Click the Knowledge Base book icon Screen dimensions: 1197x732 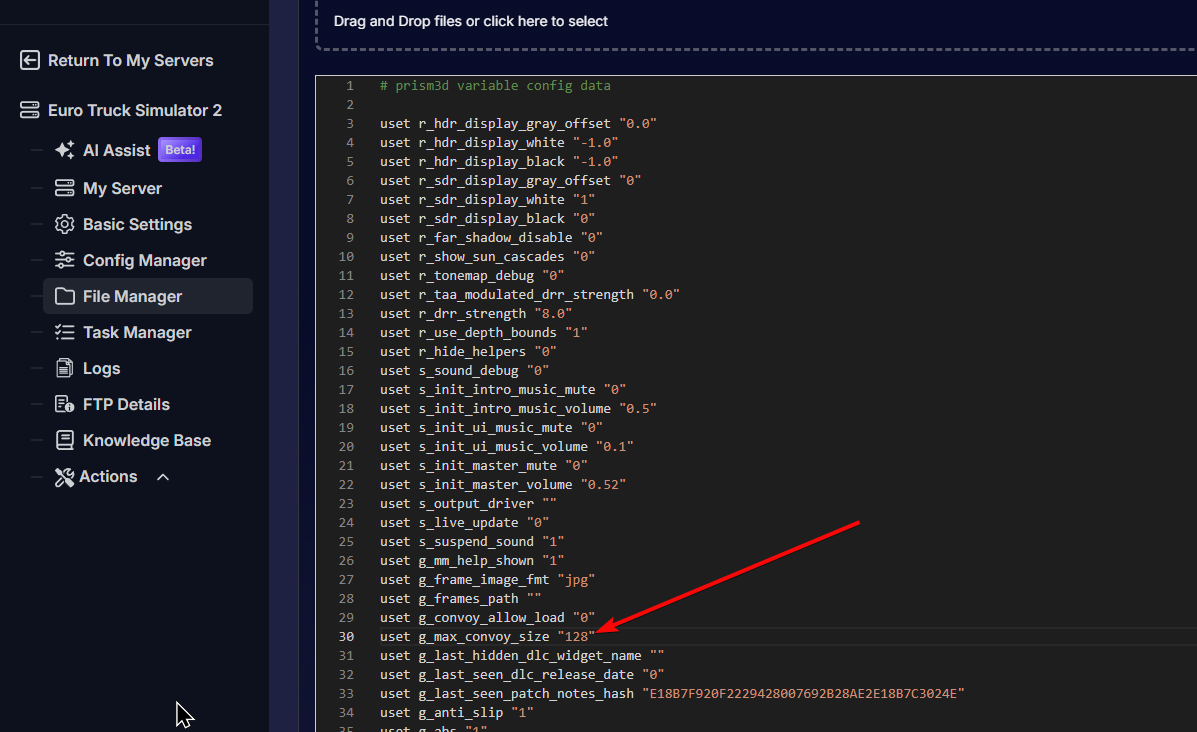click(65, 441)
